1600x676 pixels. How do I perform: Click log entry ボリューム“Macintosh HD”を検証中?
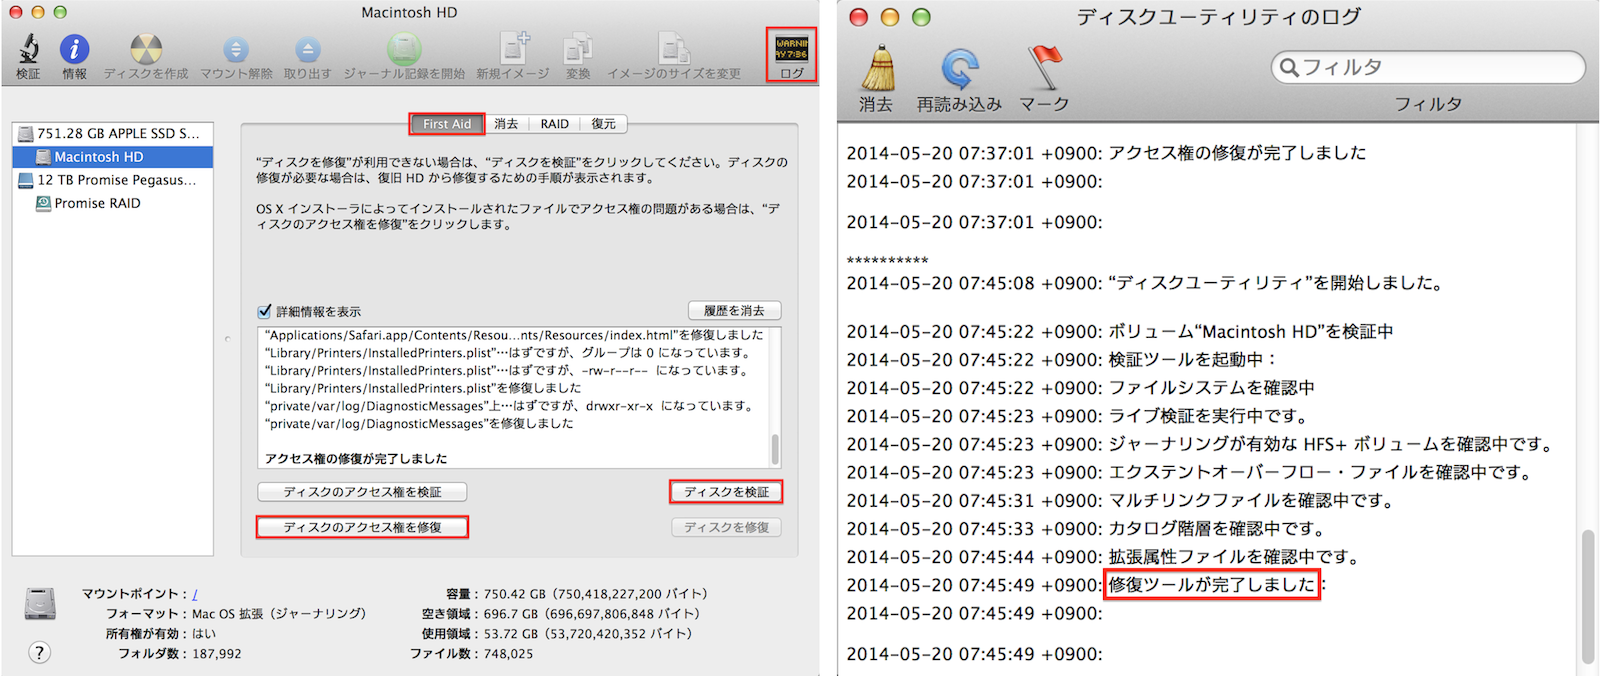[1120, 331]
